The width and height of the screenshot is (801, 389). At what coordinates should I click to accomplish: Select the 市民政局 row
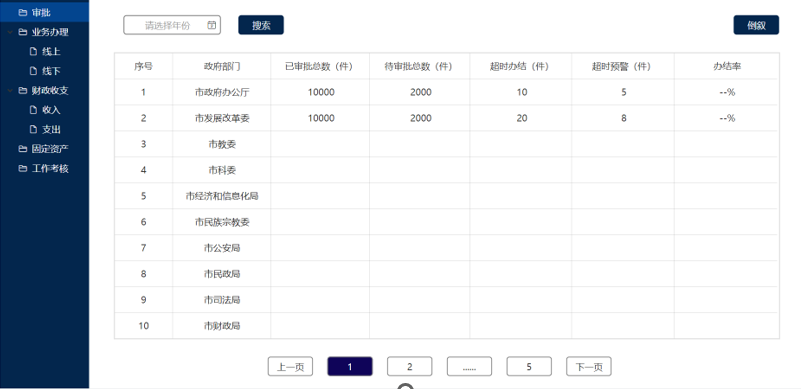pos(447,274)
